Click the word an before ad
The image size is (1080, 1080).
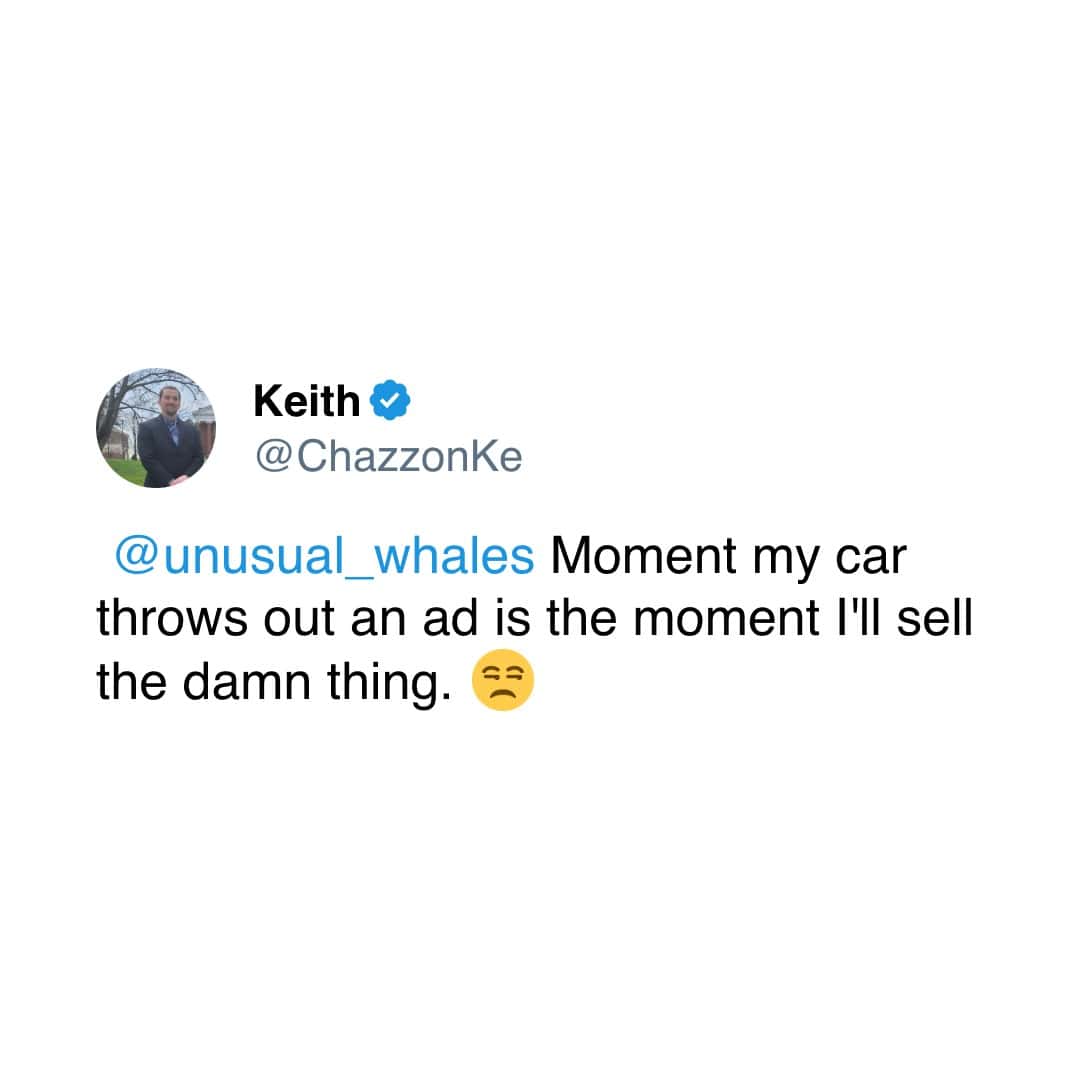[x=379, y=622]
